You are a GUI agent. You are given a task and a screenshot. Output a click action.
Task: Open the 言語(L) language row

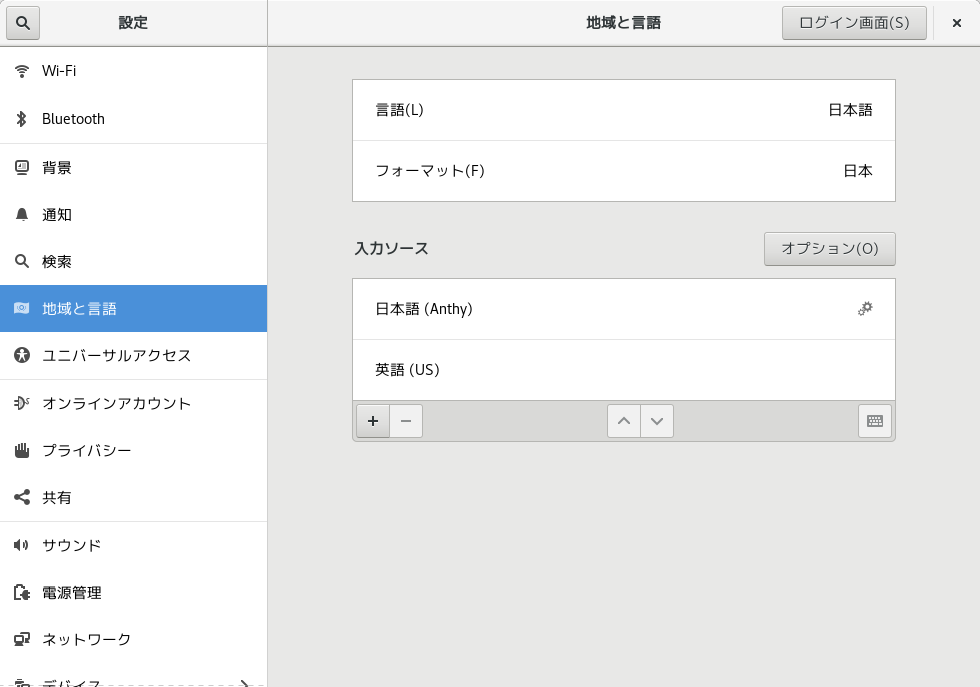623,110
